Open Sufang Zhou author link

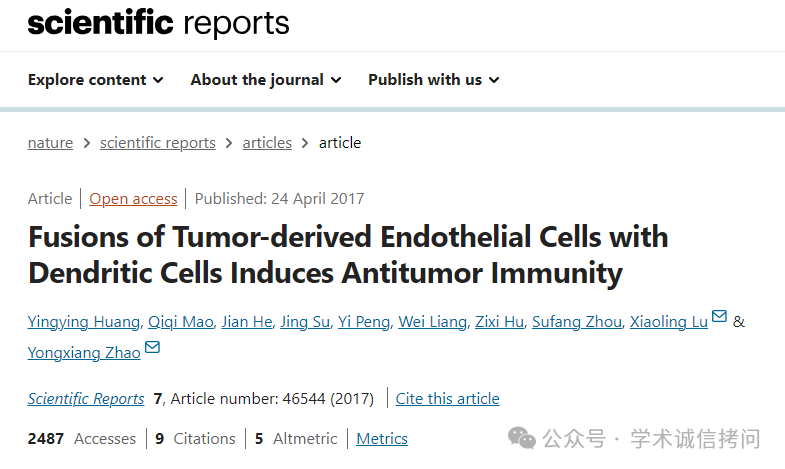577,322
